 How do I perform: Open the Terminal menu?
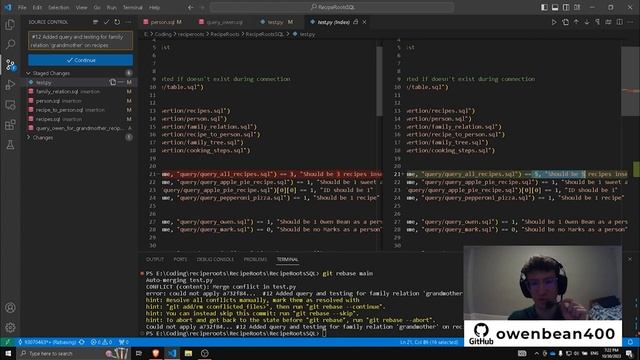[133, 7]
